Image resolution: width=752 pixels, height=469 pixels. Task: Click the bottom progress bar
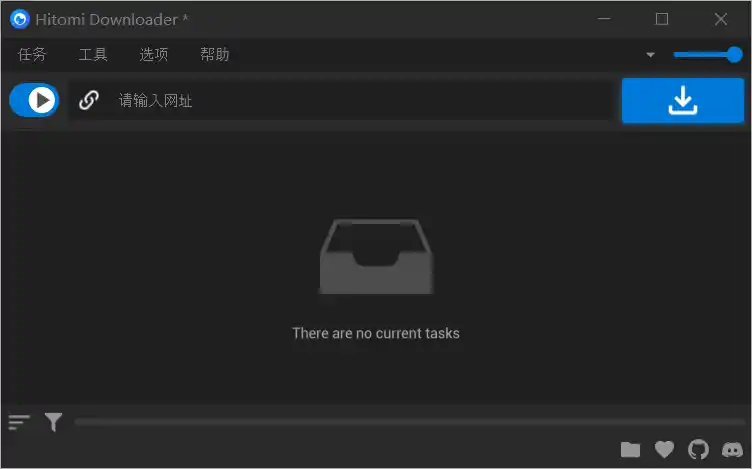[409, 422]
